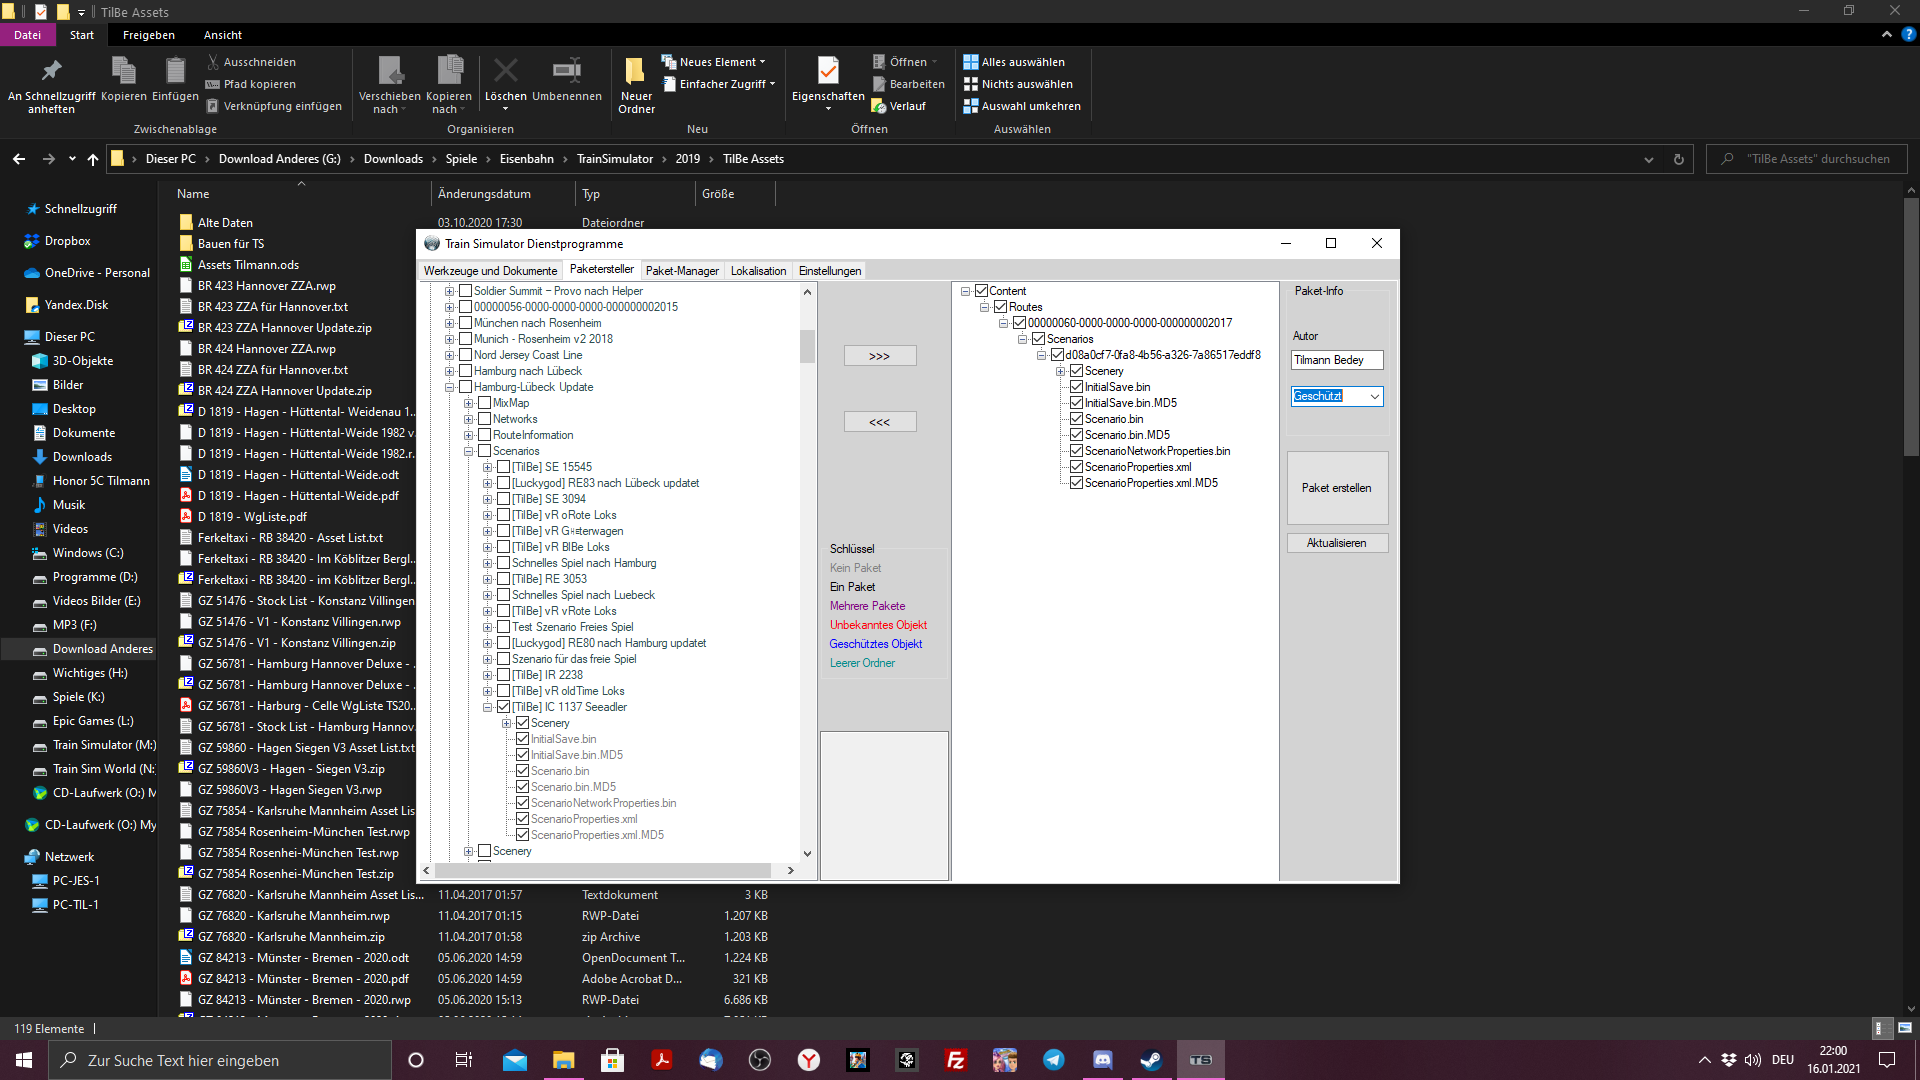Collapse the Hamburg-Lübeck Update node
1920x1080 pixels.
pos(449,387)
